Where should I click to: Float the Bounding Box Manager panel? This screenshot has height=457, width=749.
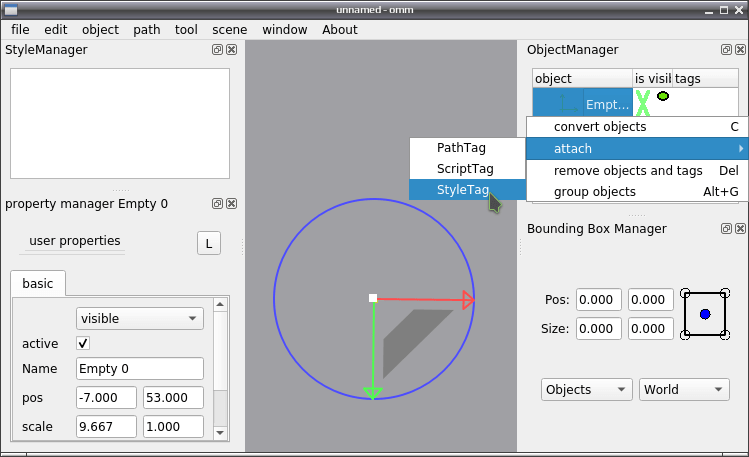(726, 229)
